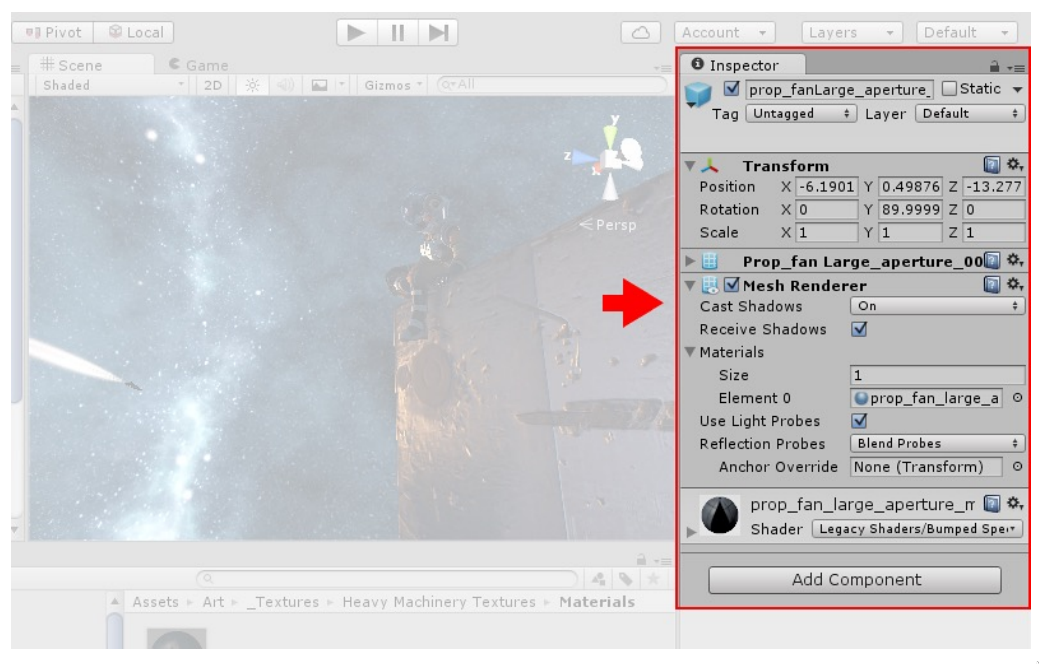The height and width of the screenshot is (664, 1039).
Task: Switch to the Game tab
Action: 199,65
